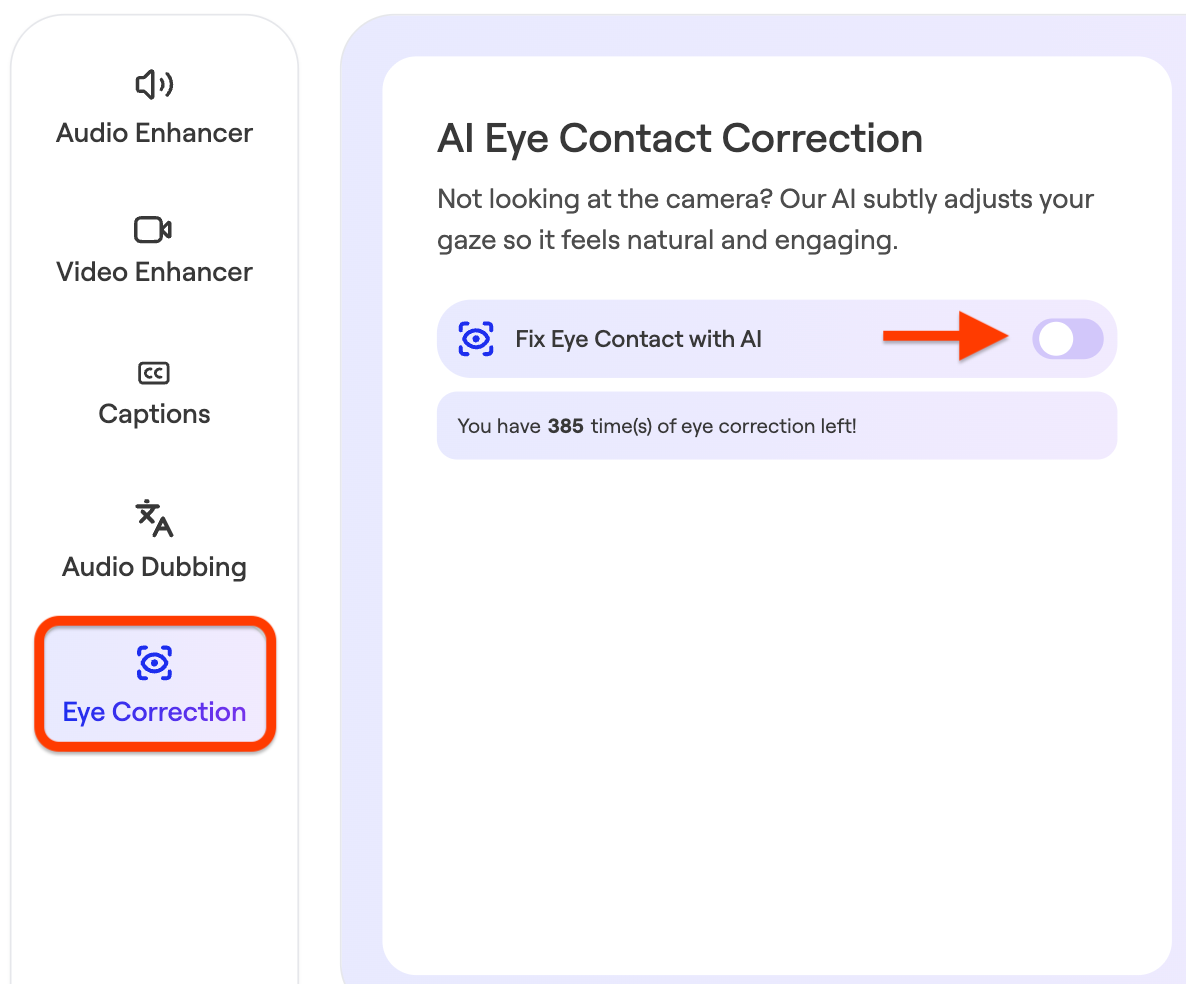Enable the Fix Eye Contact with AI switch
This screenshot has width=1186, height=984.
tap(1067, 339)
